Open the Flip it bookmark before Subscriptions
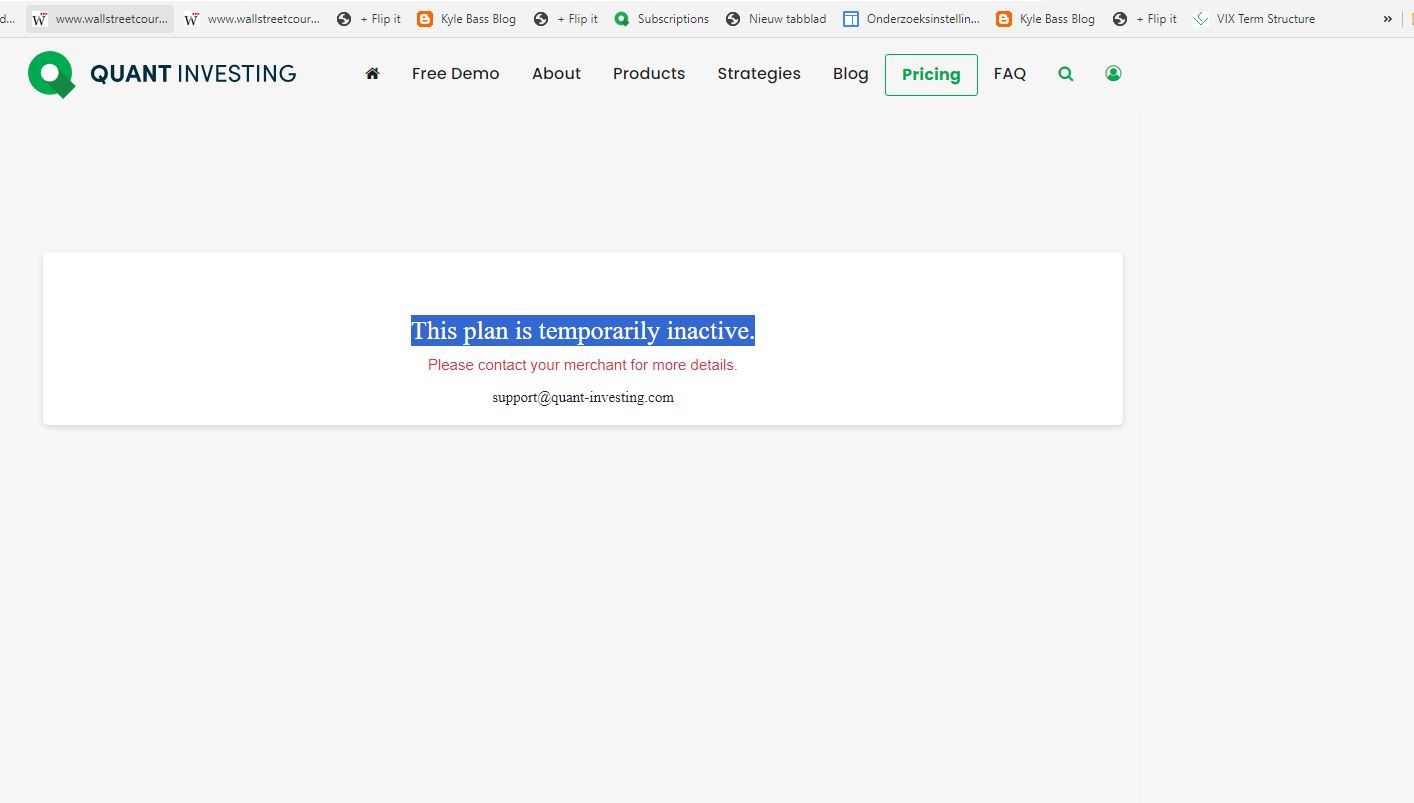Screen dimensions: 1414x803 pos(566,19)
